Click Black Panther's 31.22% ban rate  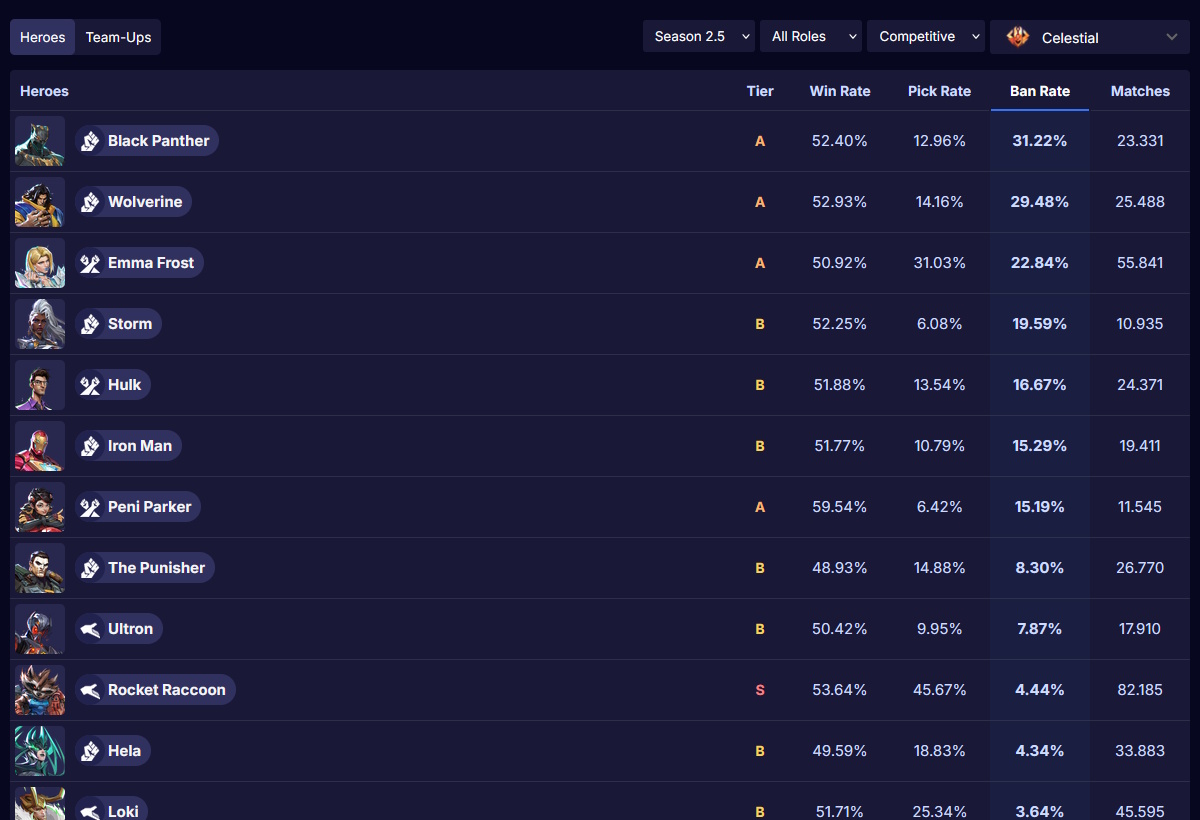tap(1040, 141)
